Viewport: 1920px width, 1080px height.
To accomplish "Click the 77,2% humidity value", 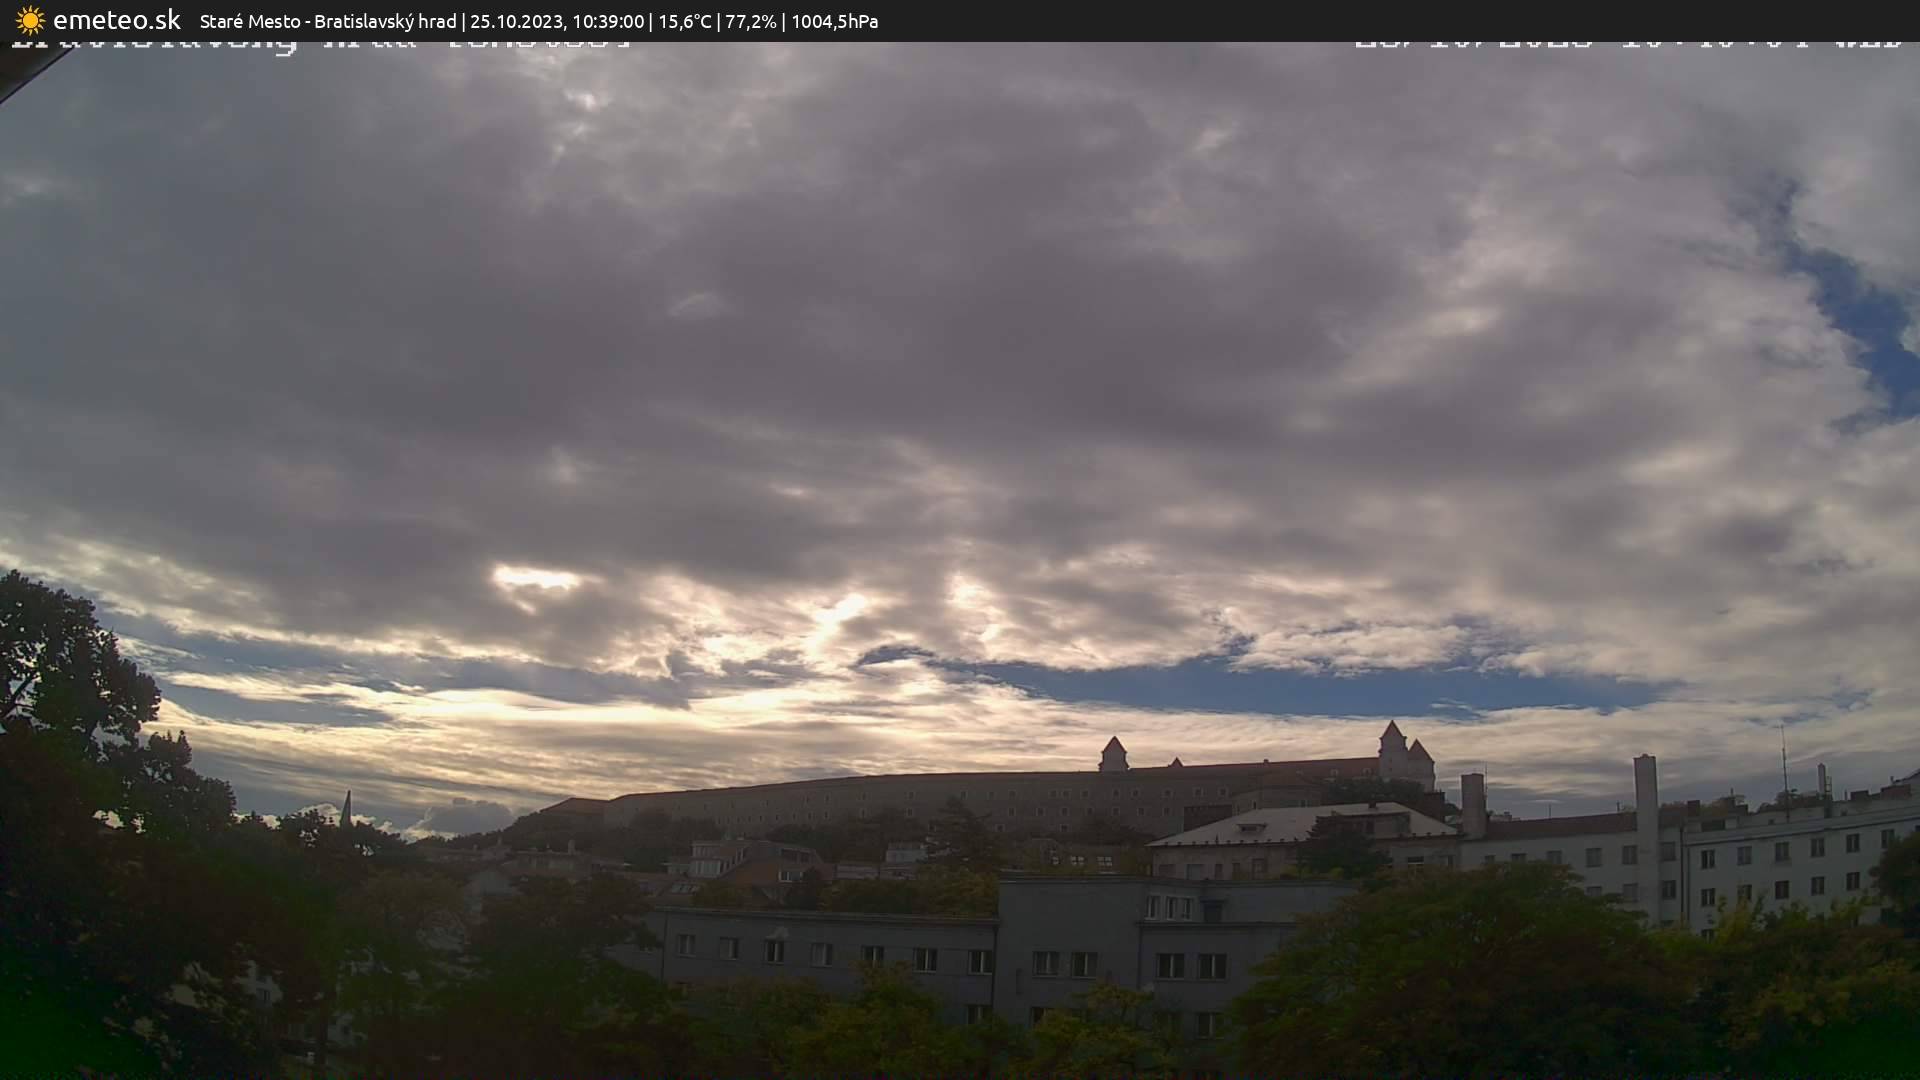I will pyautogui.click(x=750, y=21).
